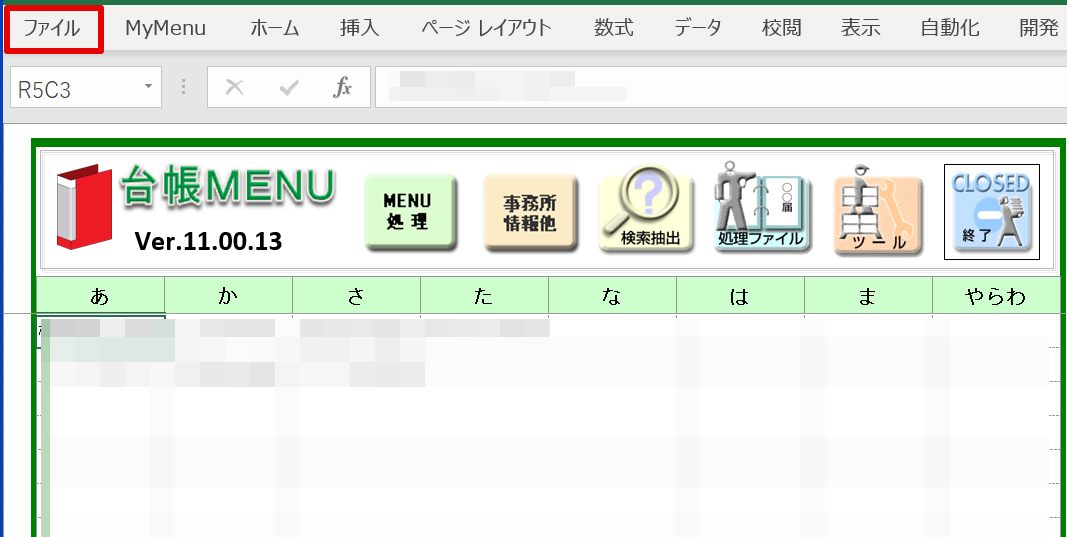
Task: Open the ファイル tab
Action: click(53, 29)
